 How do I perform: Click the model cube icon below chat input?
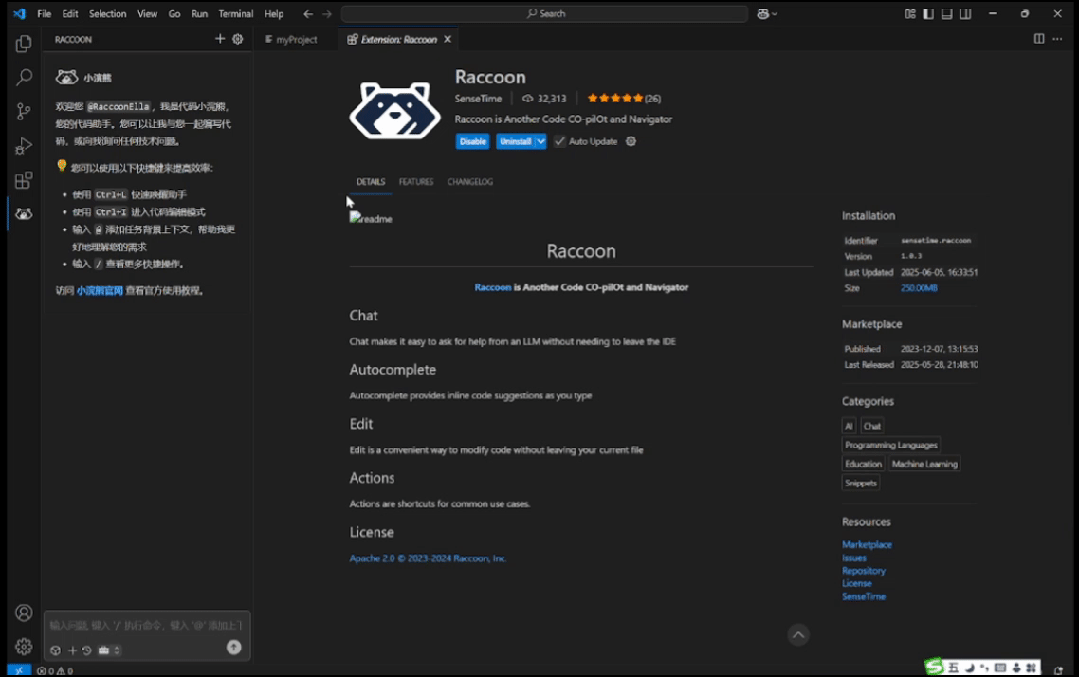(56, 650)
